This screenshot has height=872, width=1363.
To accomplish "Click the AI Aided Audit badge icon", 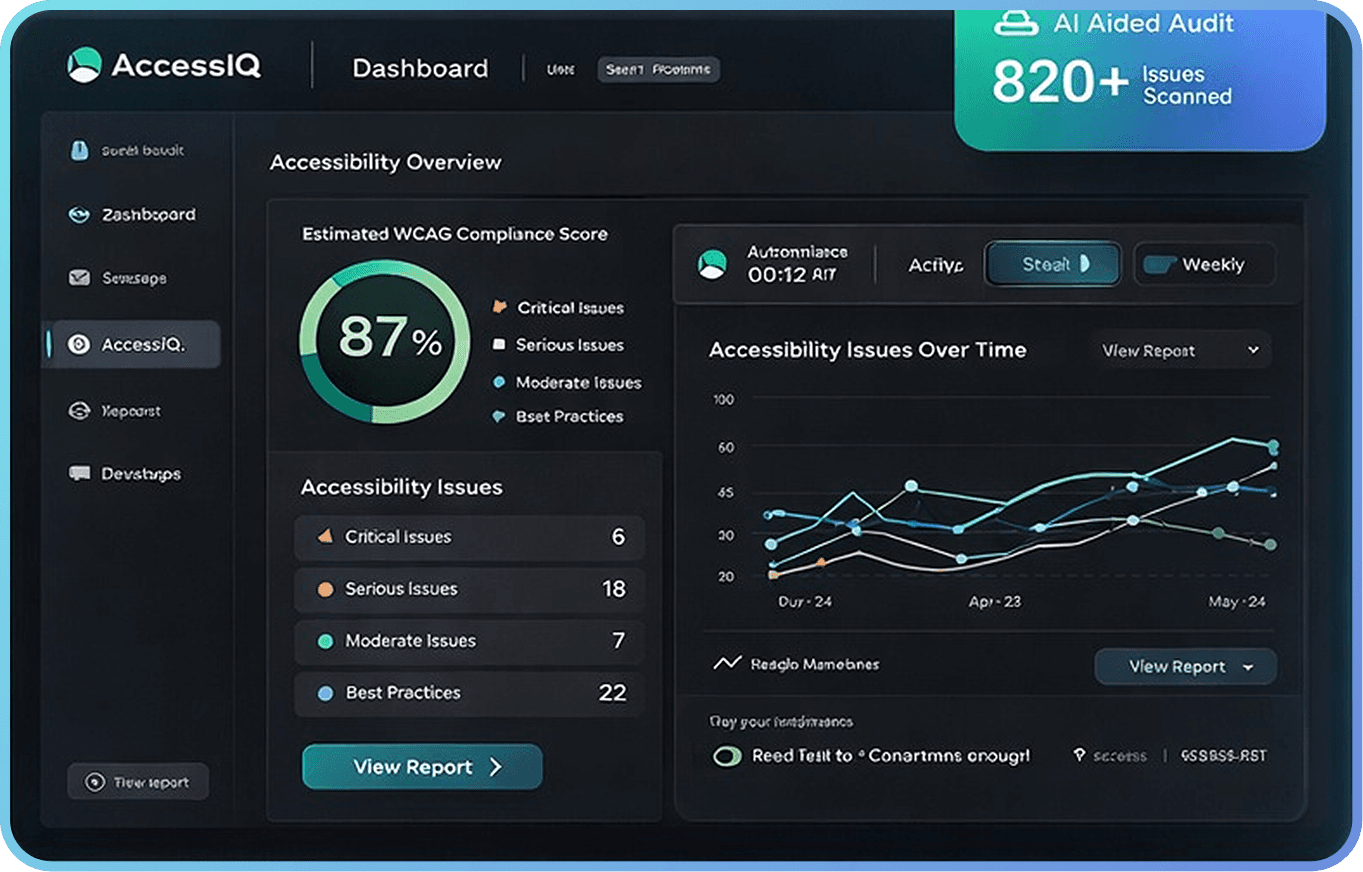I will point(1015,22).
